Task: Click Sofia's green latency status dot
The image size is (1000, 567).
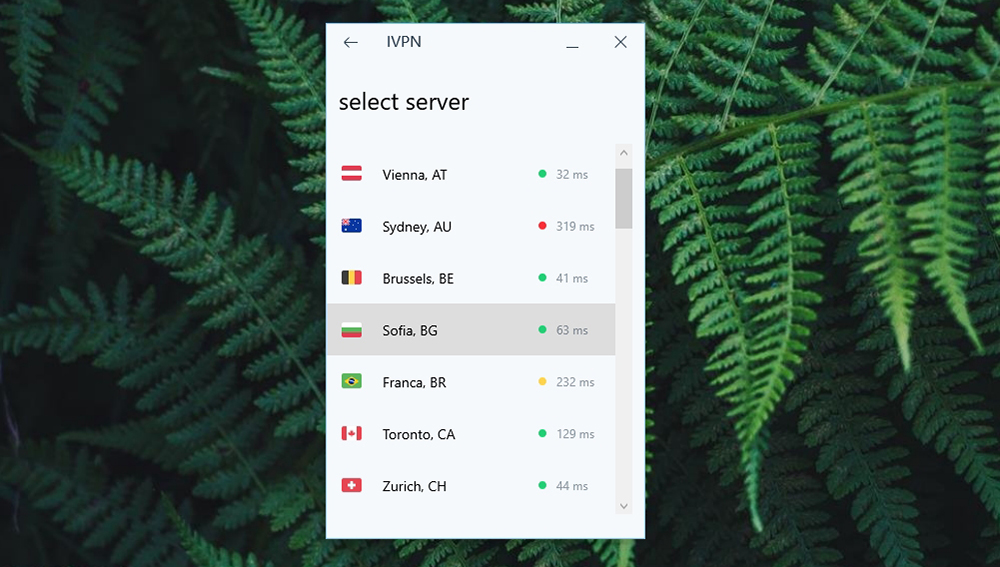Action: point(542,330)
